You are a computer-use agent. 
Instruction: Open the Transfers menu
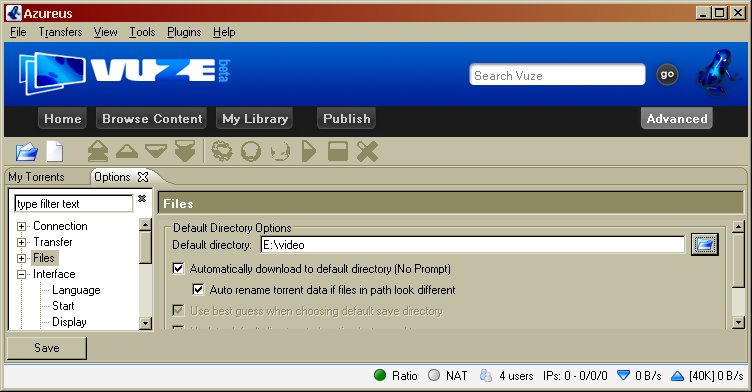60,32
